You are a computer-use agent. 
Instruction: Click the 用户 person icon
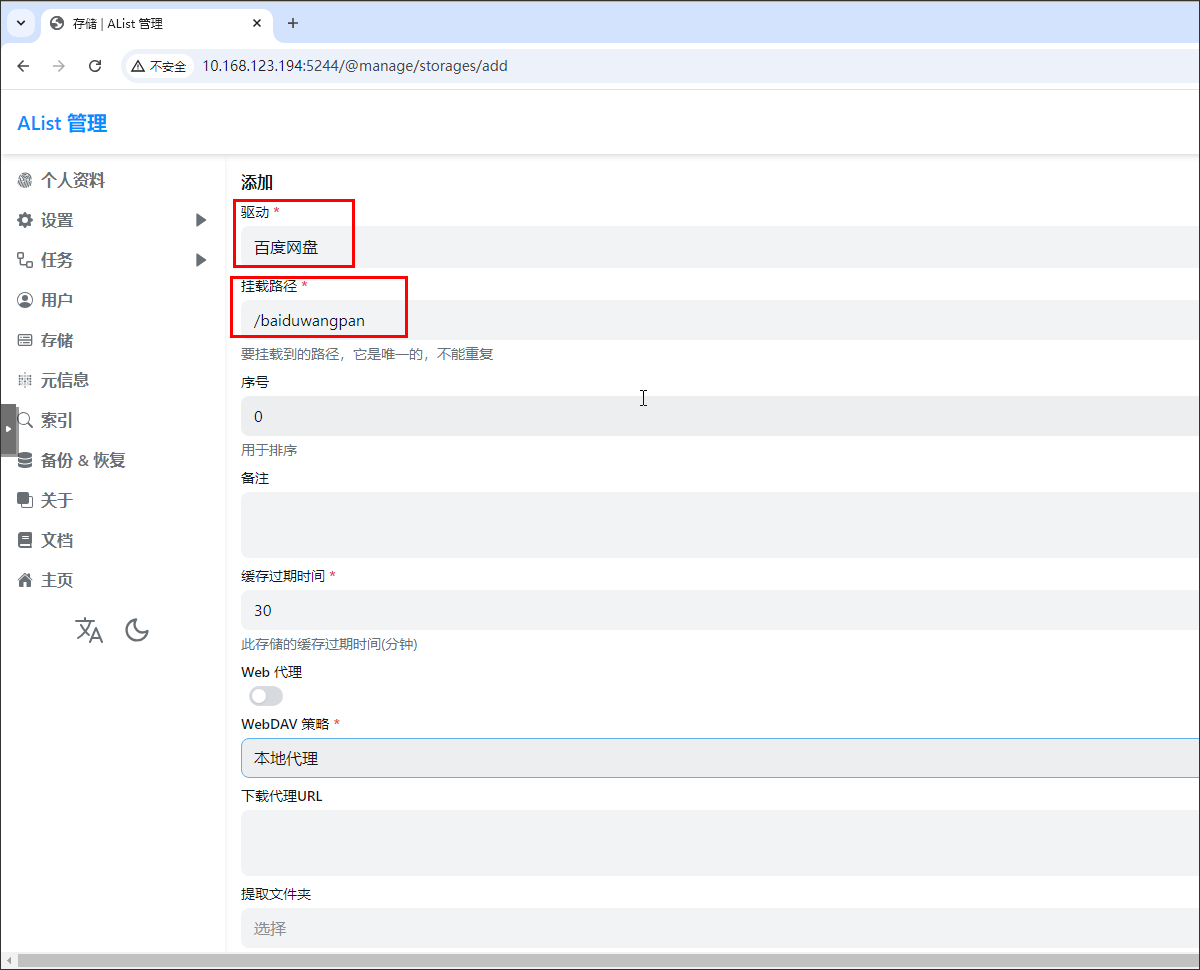coord(25,301)
